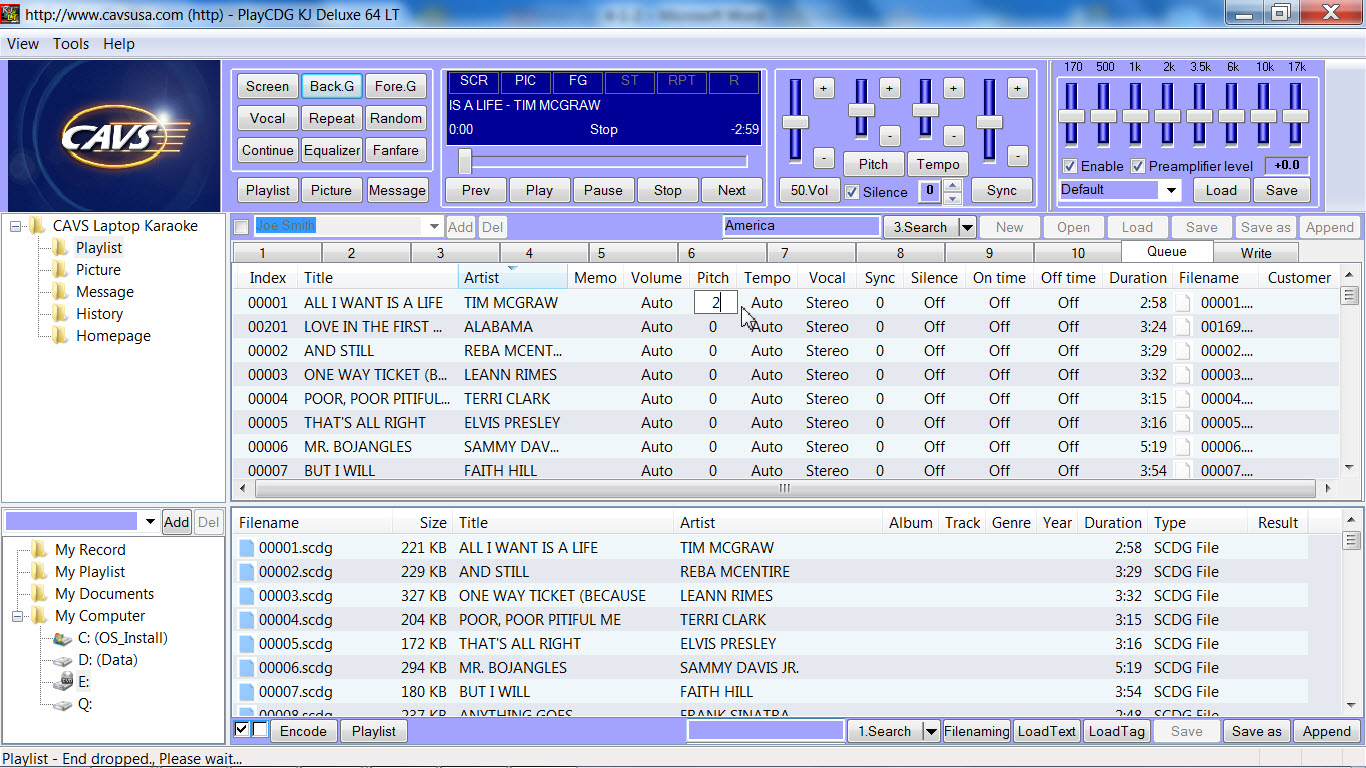Screen dimensions: 1366x768
Task: Collapse the CAVS Laptop Karaoke tree node
Action: [16, 226]
